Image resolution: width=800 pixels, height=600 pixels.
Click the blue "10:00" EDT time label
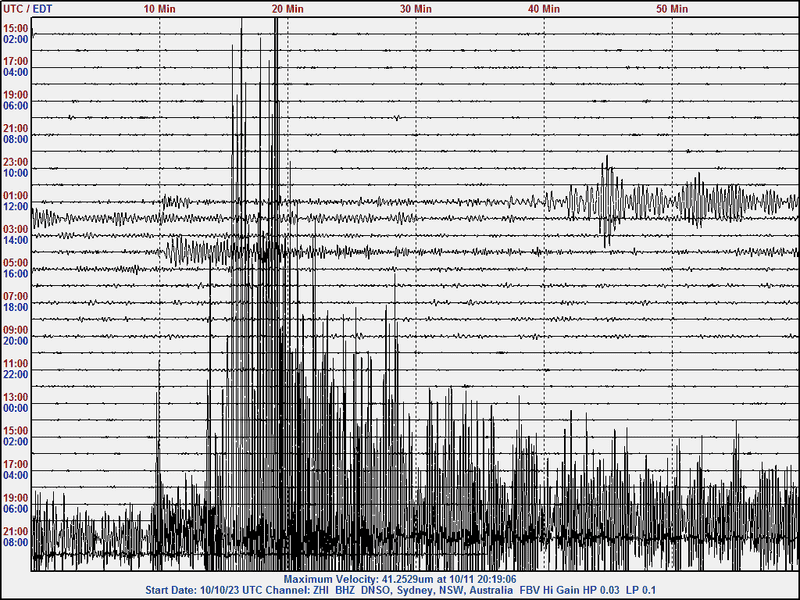(x=16, y=173)
